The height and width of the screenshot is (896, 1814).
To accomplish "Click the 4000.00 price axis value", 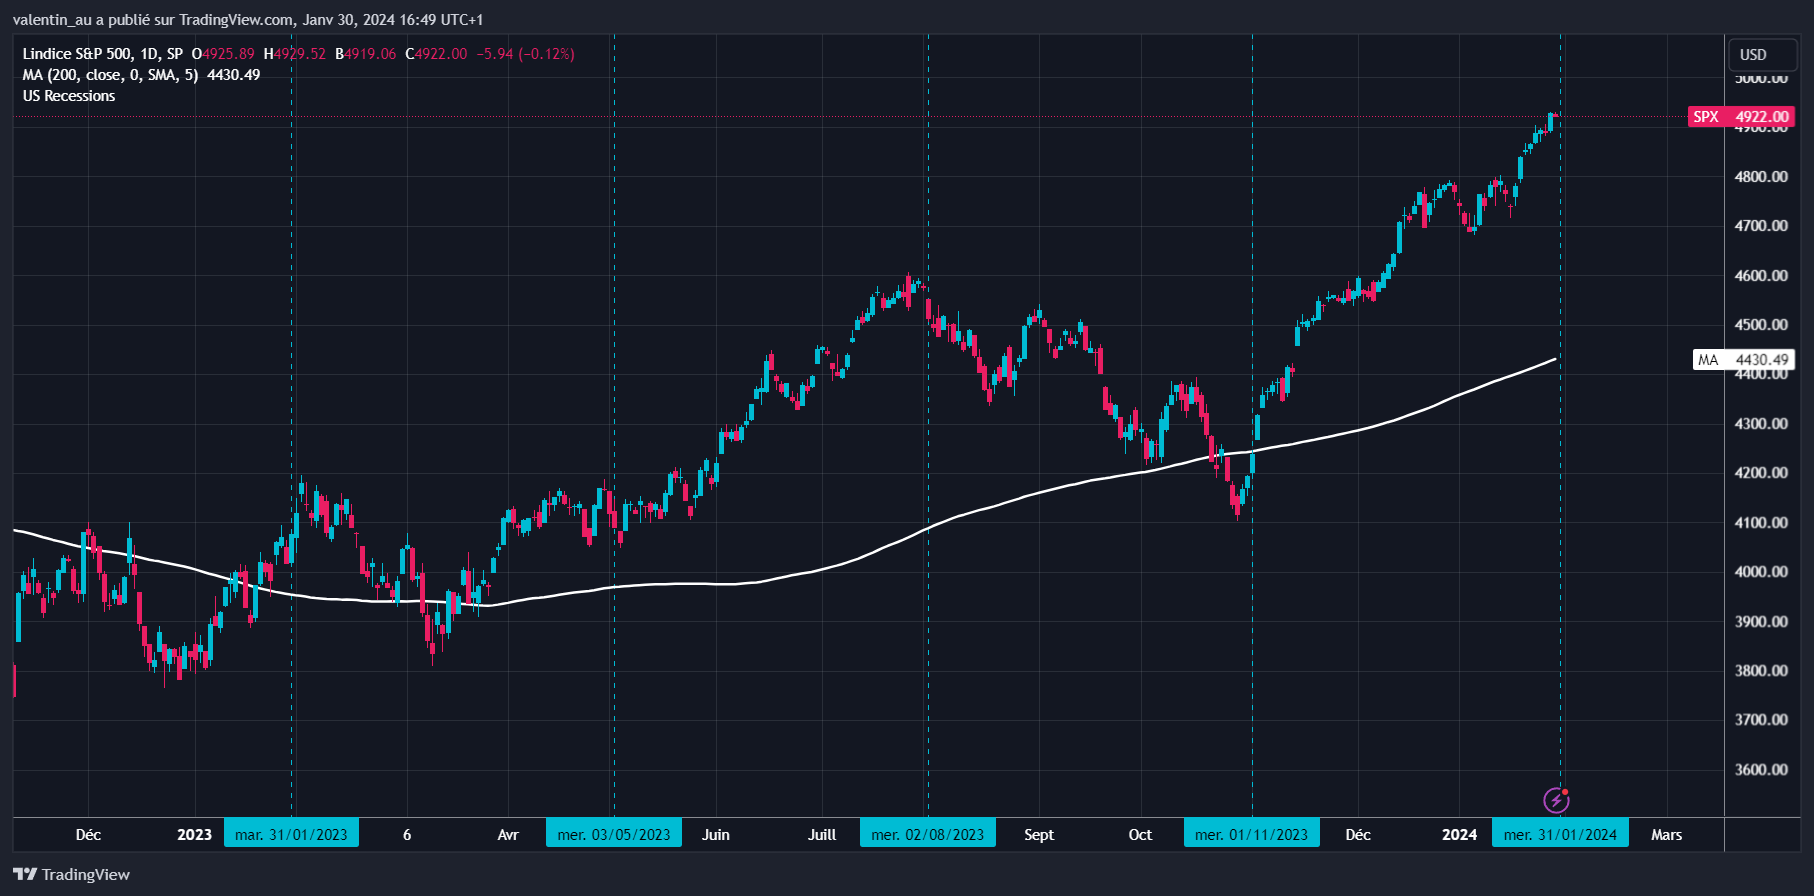I will pyautogui.click(x=1761, y=571).
